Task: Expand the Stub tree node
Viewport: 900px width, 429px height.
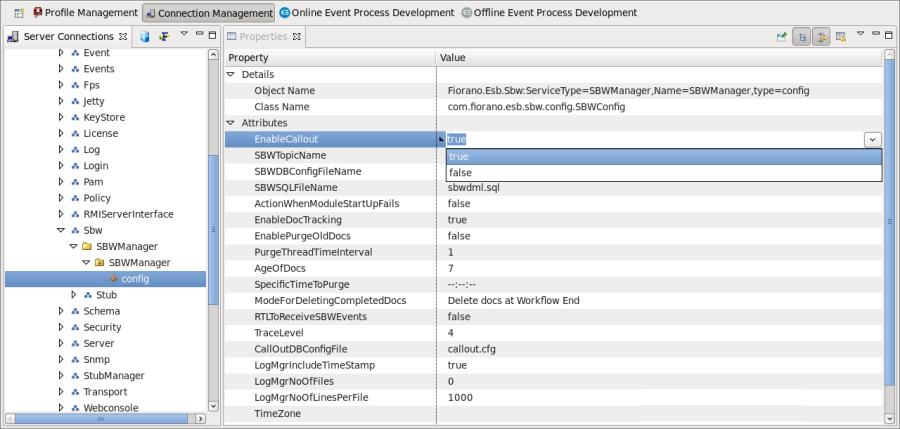Action: [73, 295]
